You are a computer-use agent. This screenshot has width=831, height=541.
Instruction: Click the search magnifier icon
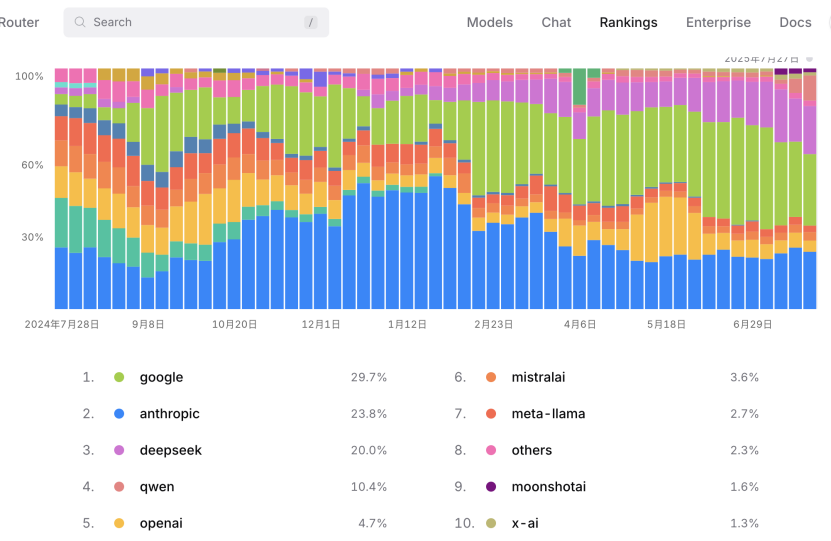[x=80, y=22]
